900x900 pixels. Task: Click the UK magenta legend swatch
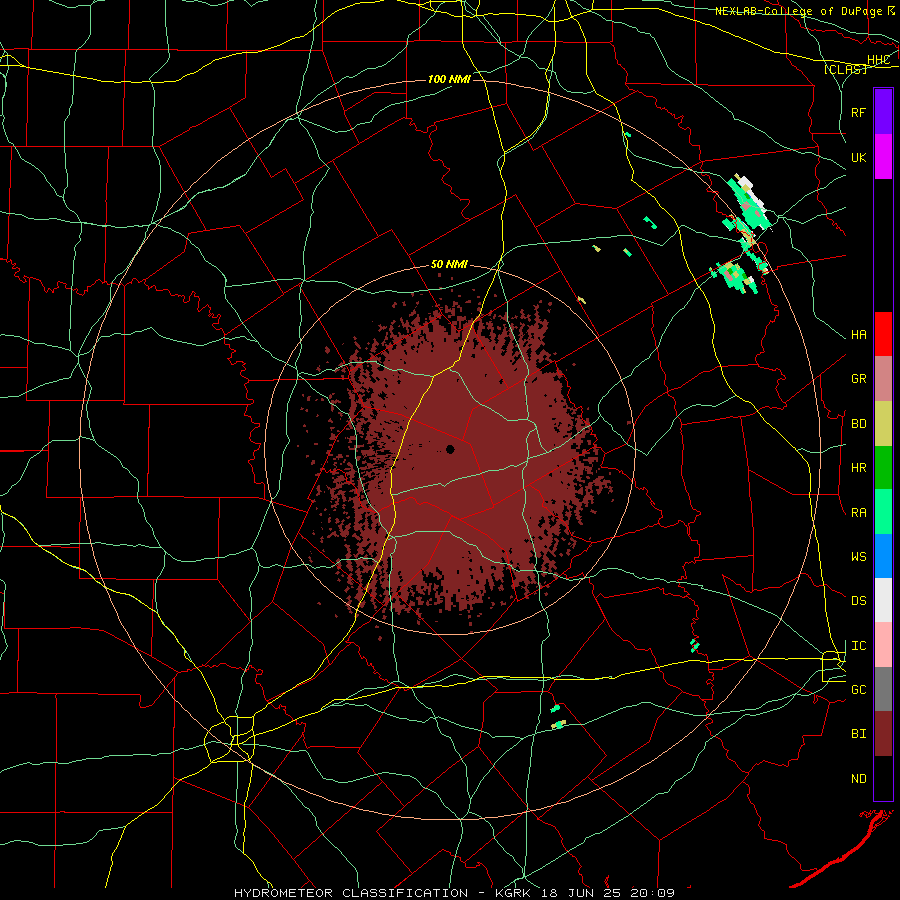[x=883, y=157]
